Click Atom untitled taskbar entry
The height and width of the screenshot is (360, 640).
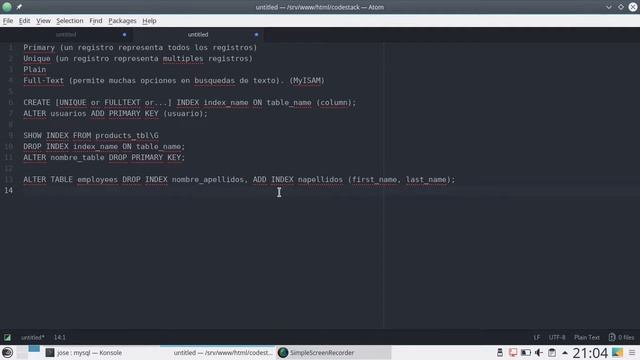click(218, 353)
